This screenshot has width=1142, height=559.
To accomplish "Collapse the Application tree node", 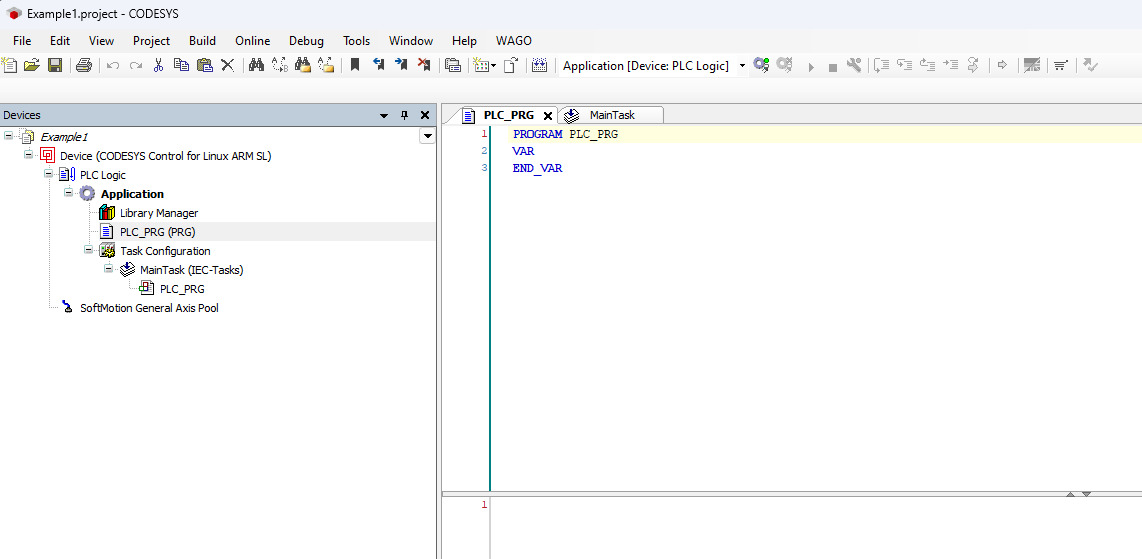I will 69,193.
